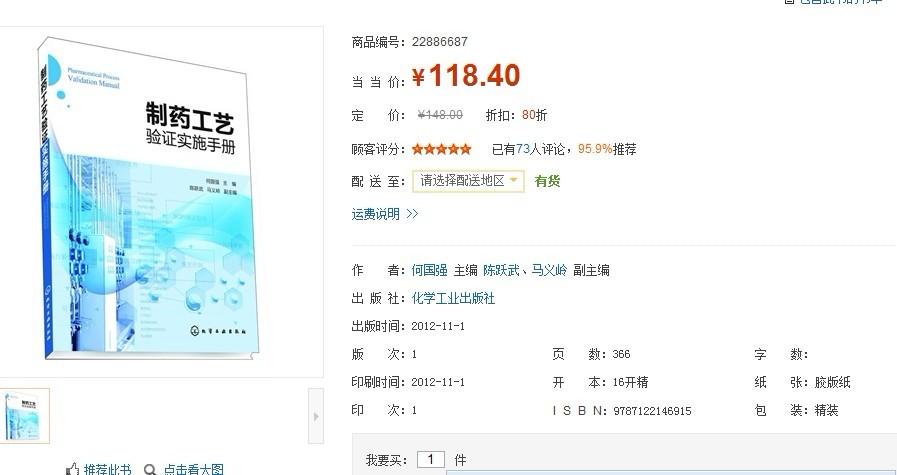Click the large book cover image
The height and width of the screenshot is (475, 897).
[148, 198]
